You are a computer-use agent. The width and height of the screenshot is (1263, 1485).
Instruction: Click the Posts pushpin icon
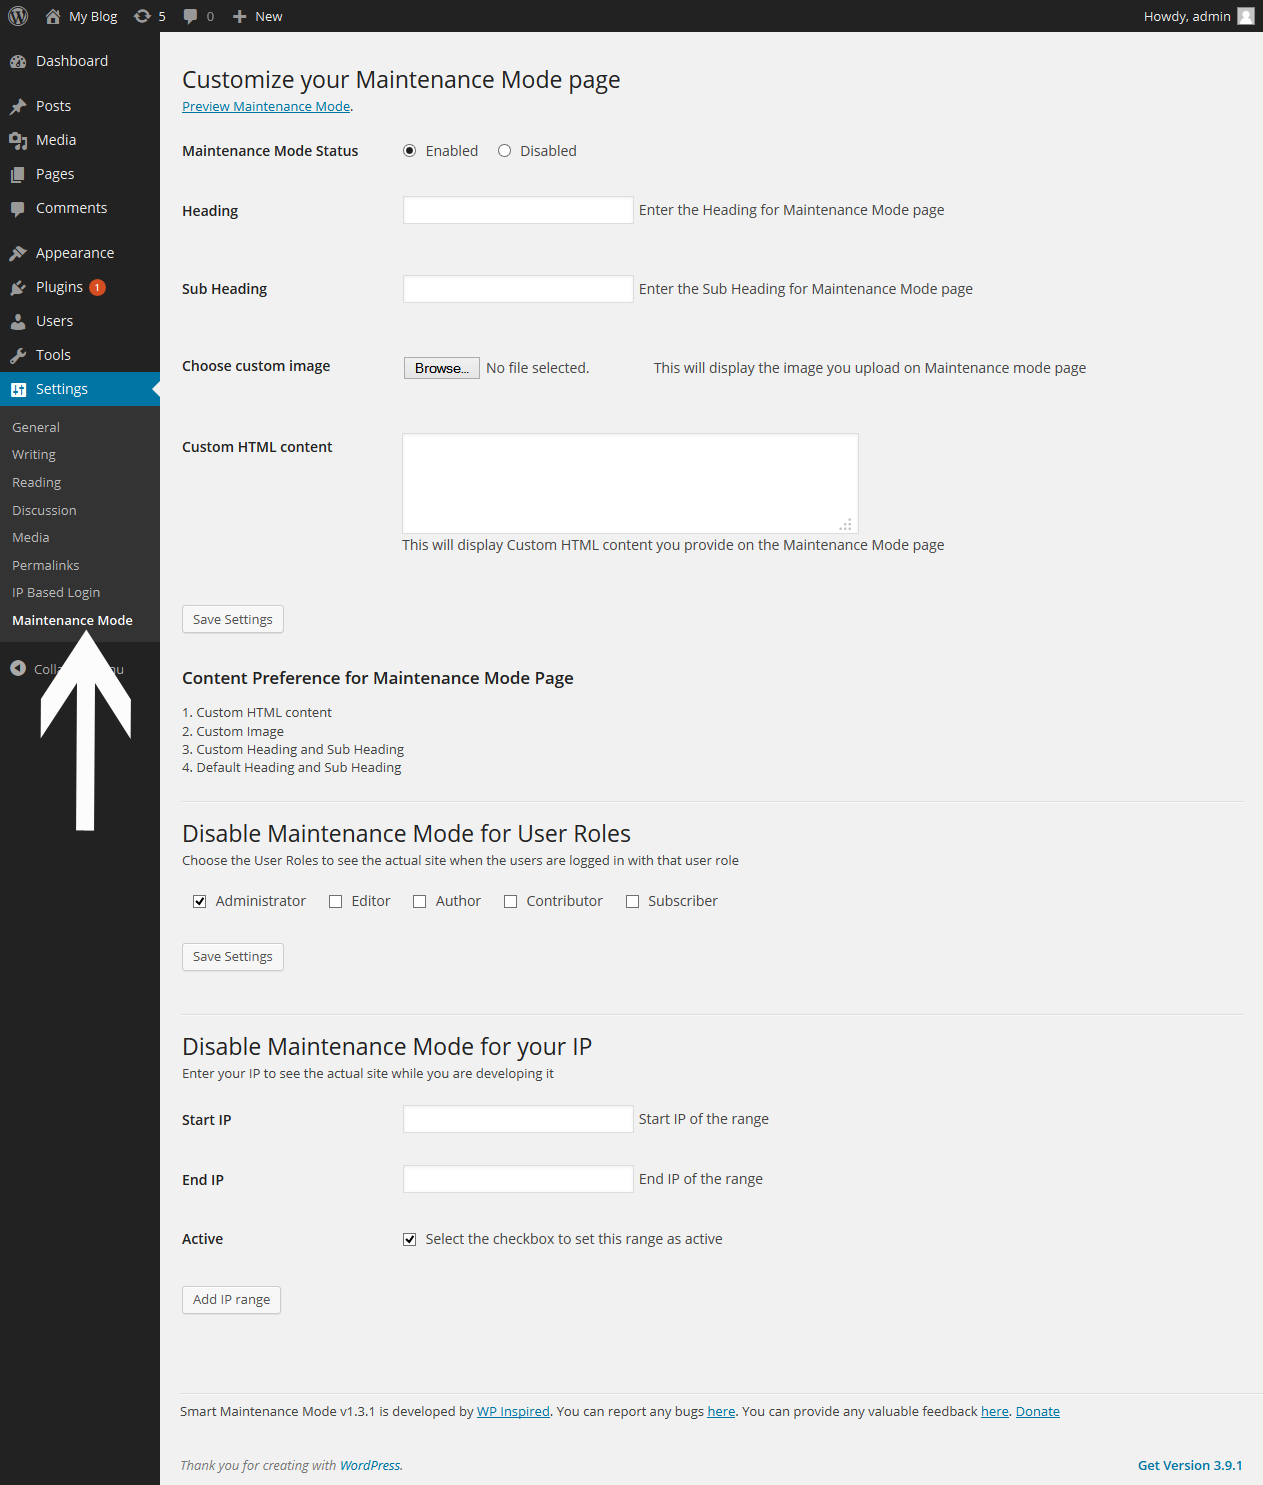(x=18, y=106)
